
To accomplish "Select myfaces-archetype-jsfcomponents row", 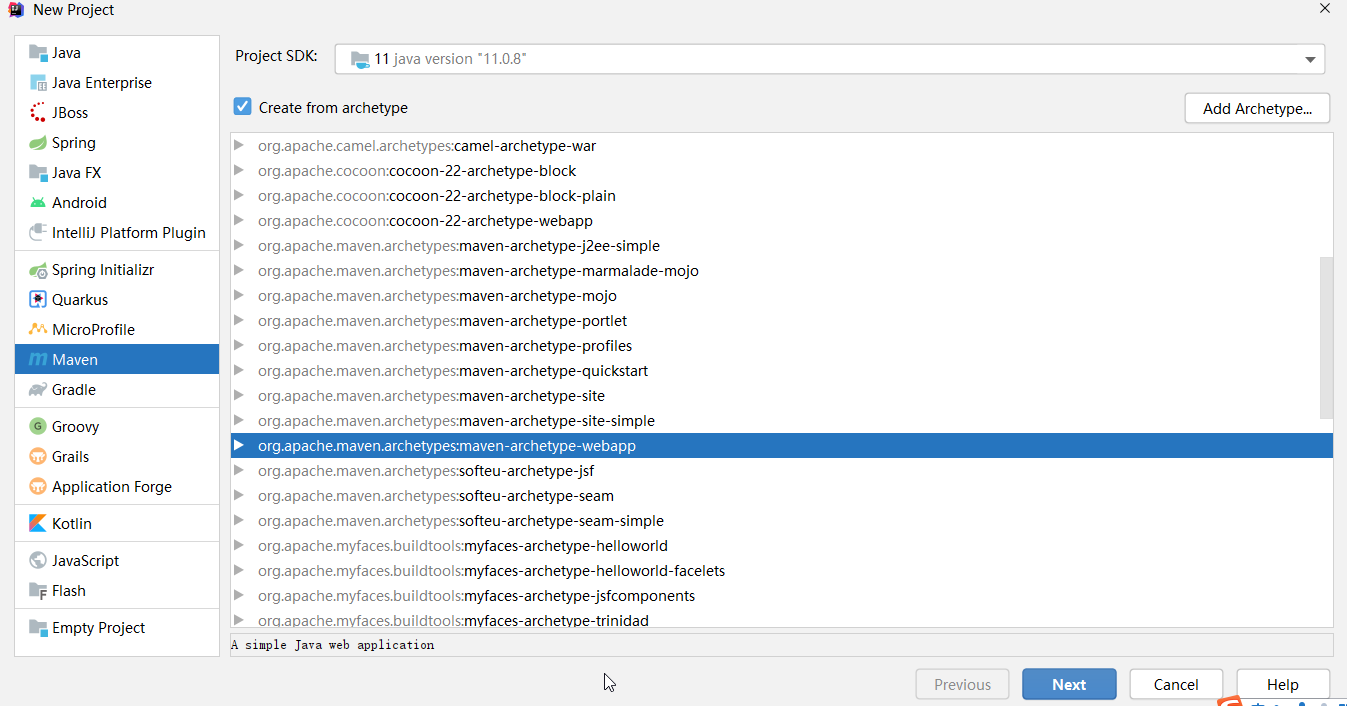I will pos(782,596).
